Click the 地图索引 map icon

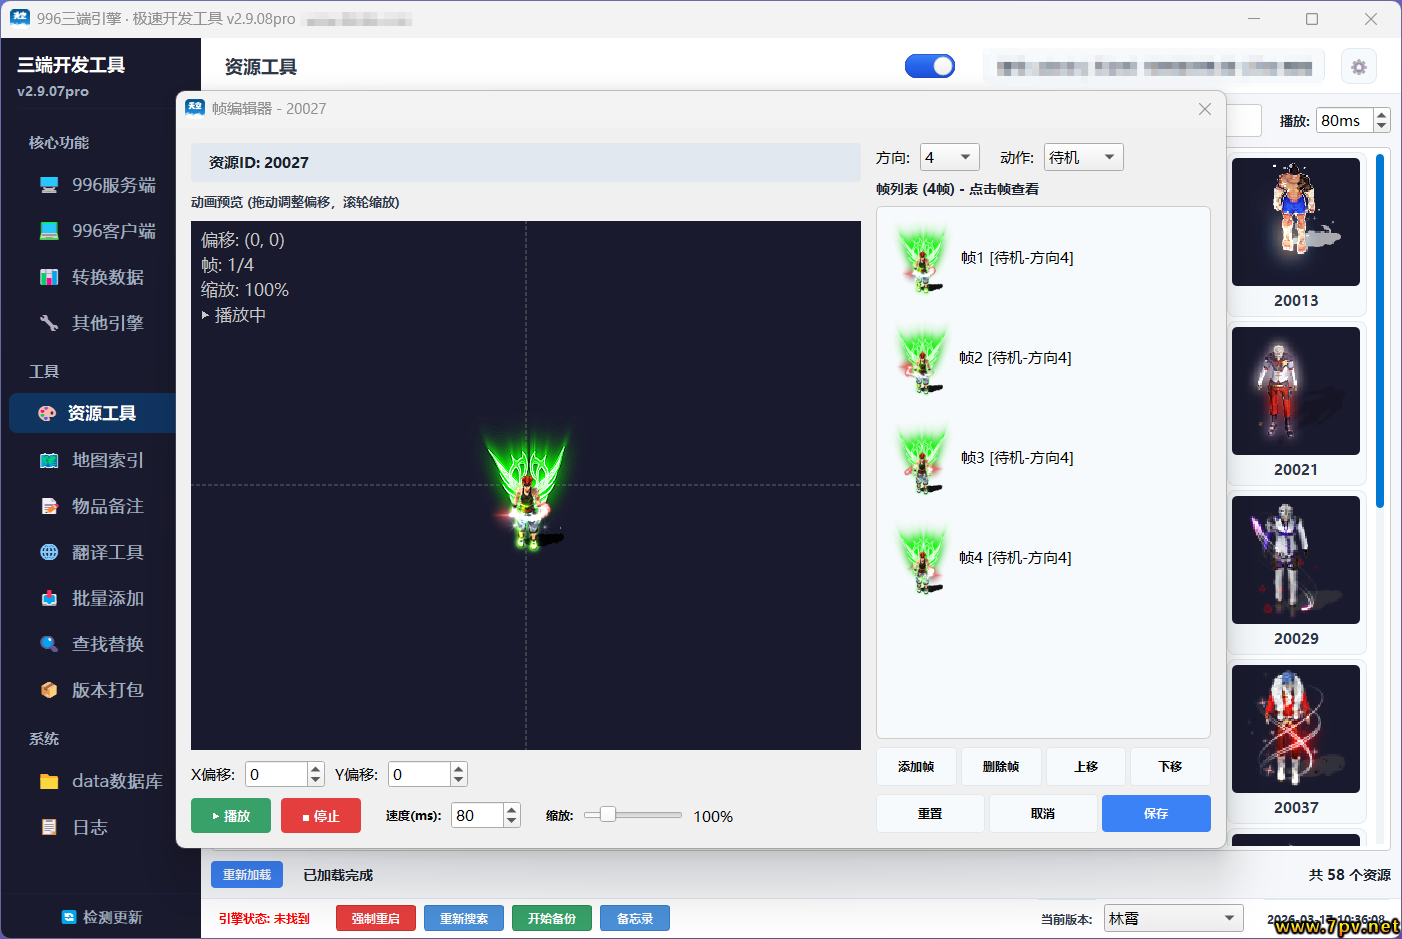(49, 460)
